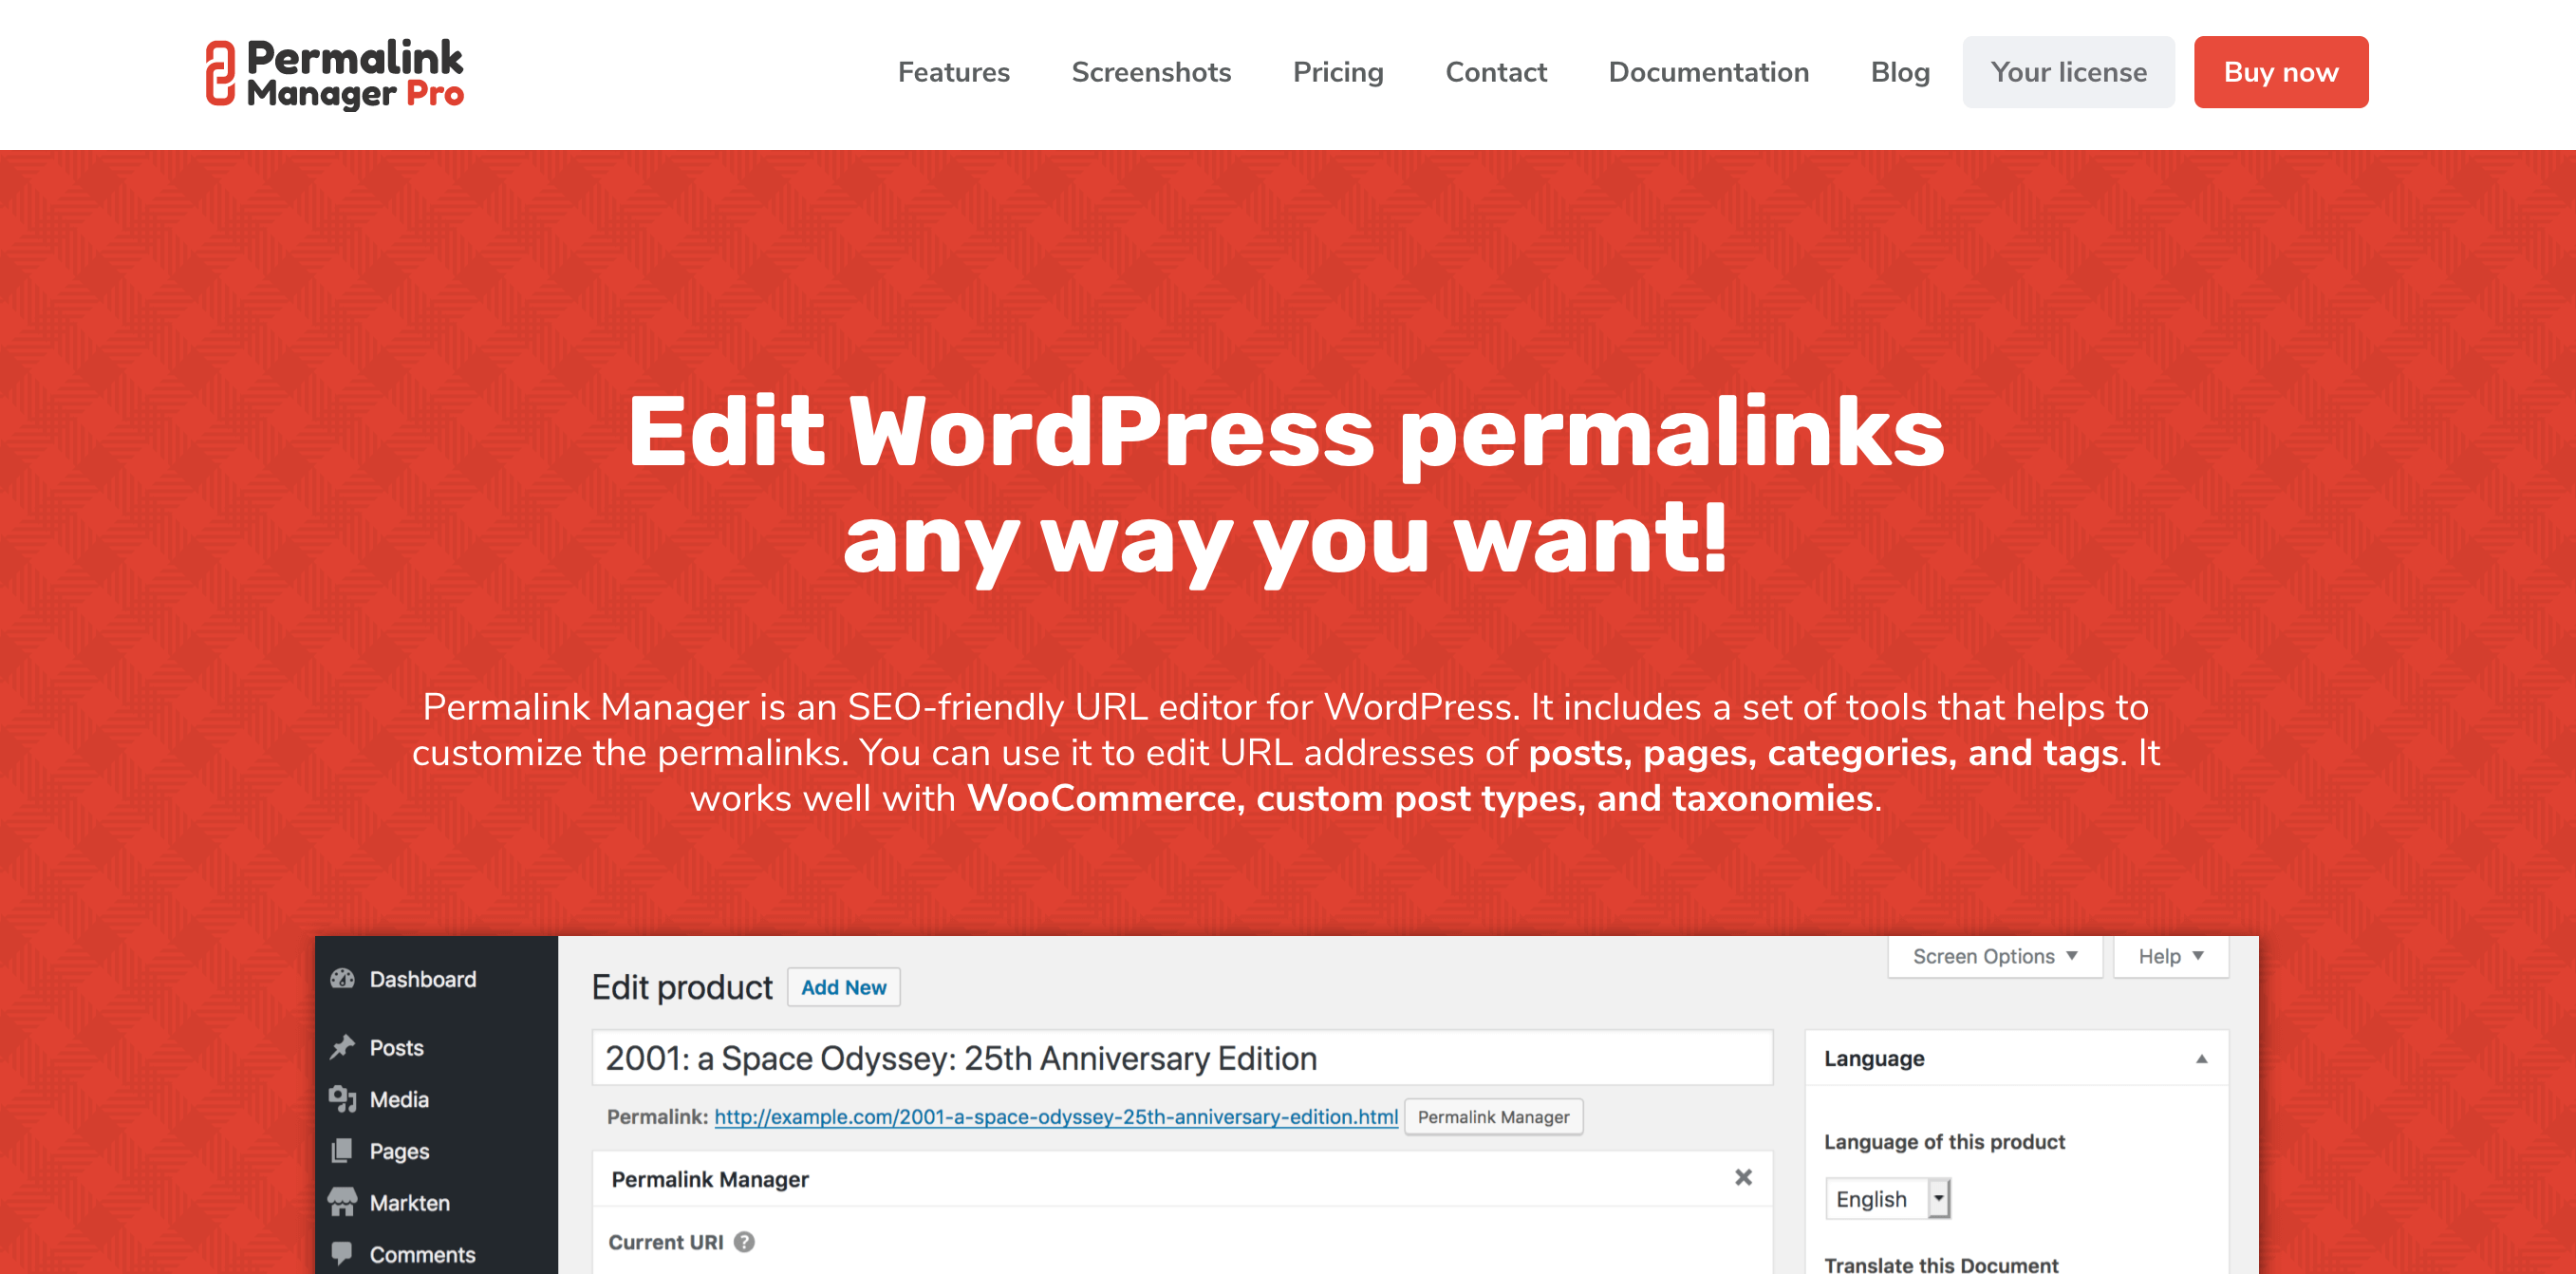The width and height of the screenshot is (2576, 1274).
Task: Open the English language select dropdown
Action: tap(1888, 1199)
